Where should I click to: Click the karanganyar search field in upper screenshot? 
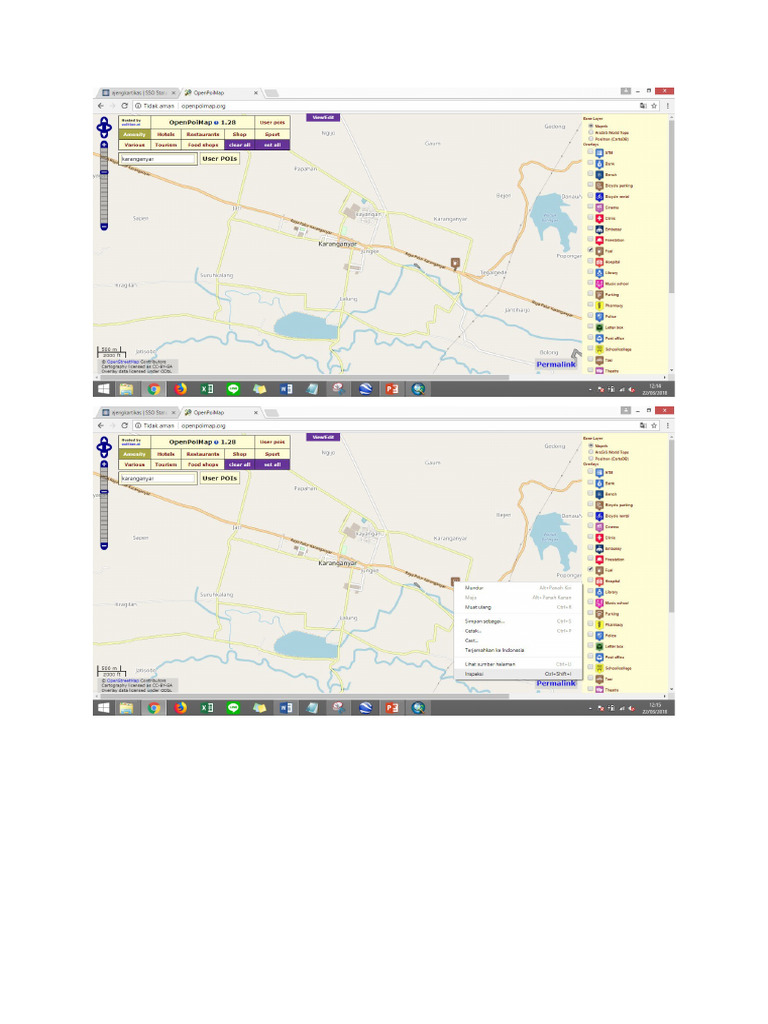click(x=158, y=159)
